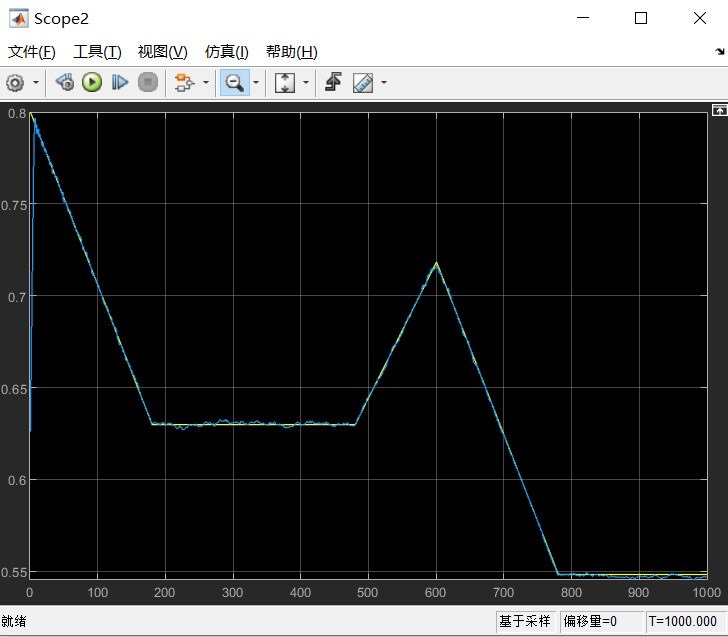Click the highlight Simulink block icon

(184, 83)
